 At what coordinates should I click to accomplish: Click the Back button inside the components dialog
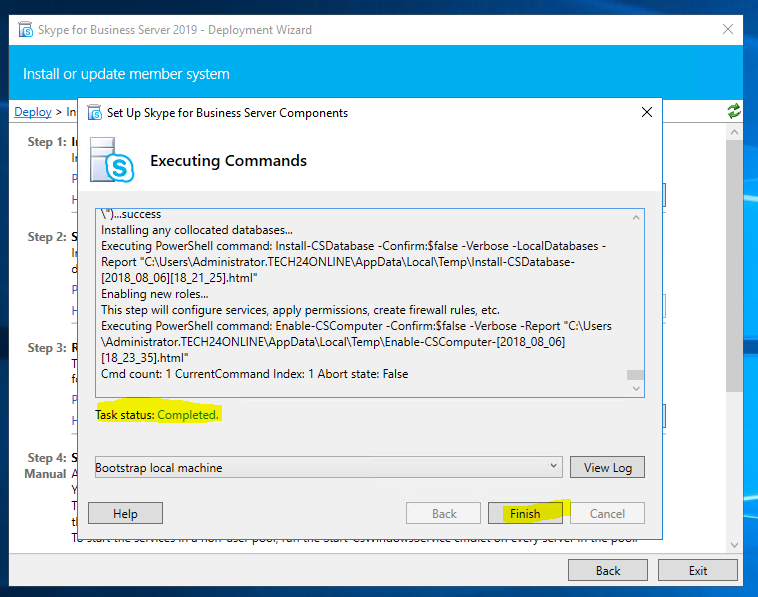[x=443, y=513]
